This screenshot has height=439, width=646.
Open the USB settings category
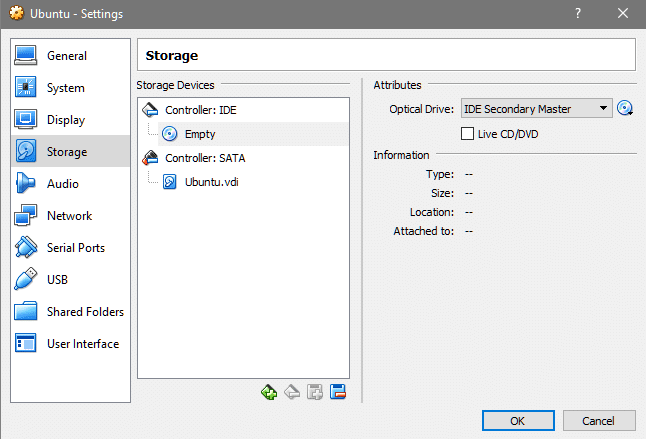57,280
